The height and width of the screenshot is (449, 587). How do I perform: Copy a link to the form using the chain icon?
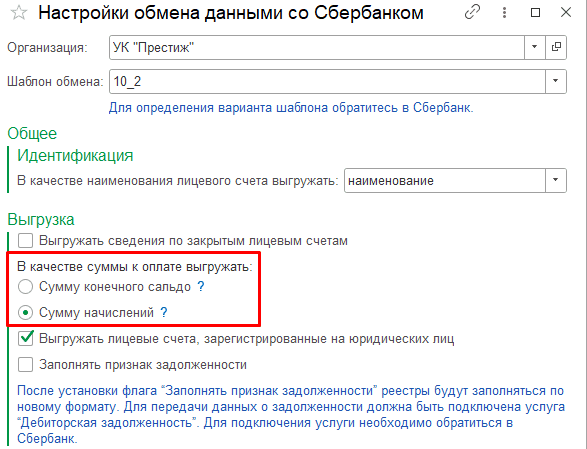[472, 13]
